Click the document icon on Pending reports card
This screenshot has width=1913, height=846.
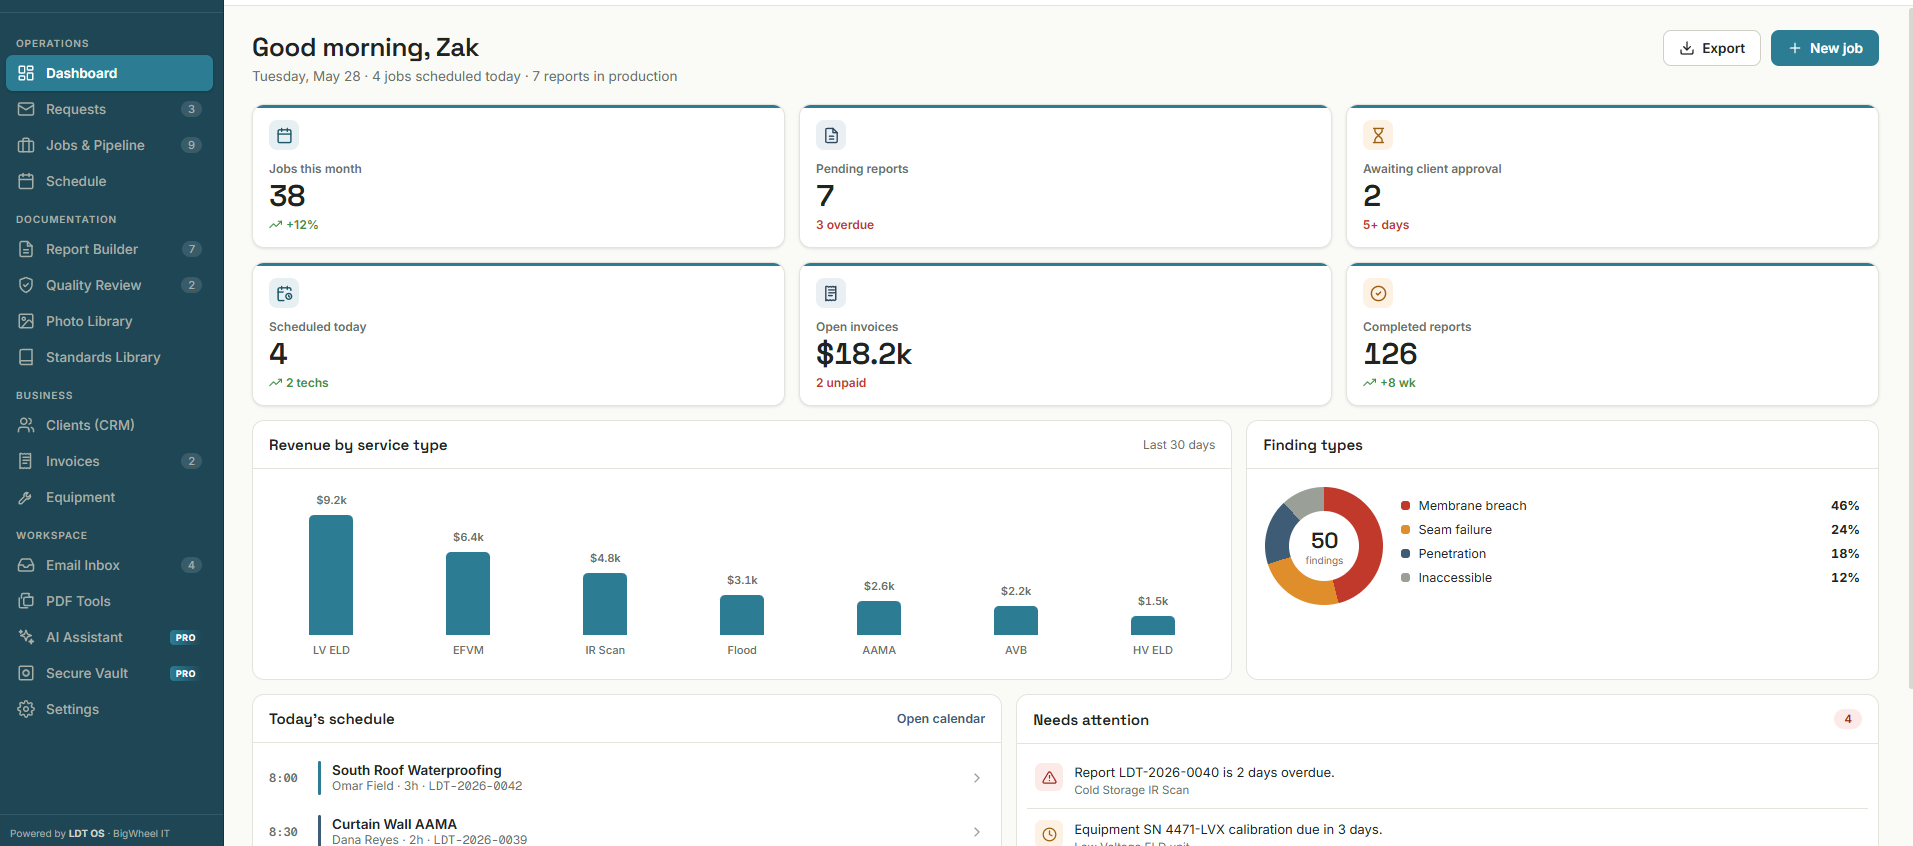pyautogui.click(x=831, y=135)
